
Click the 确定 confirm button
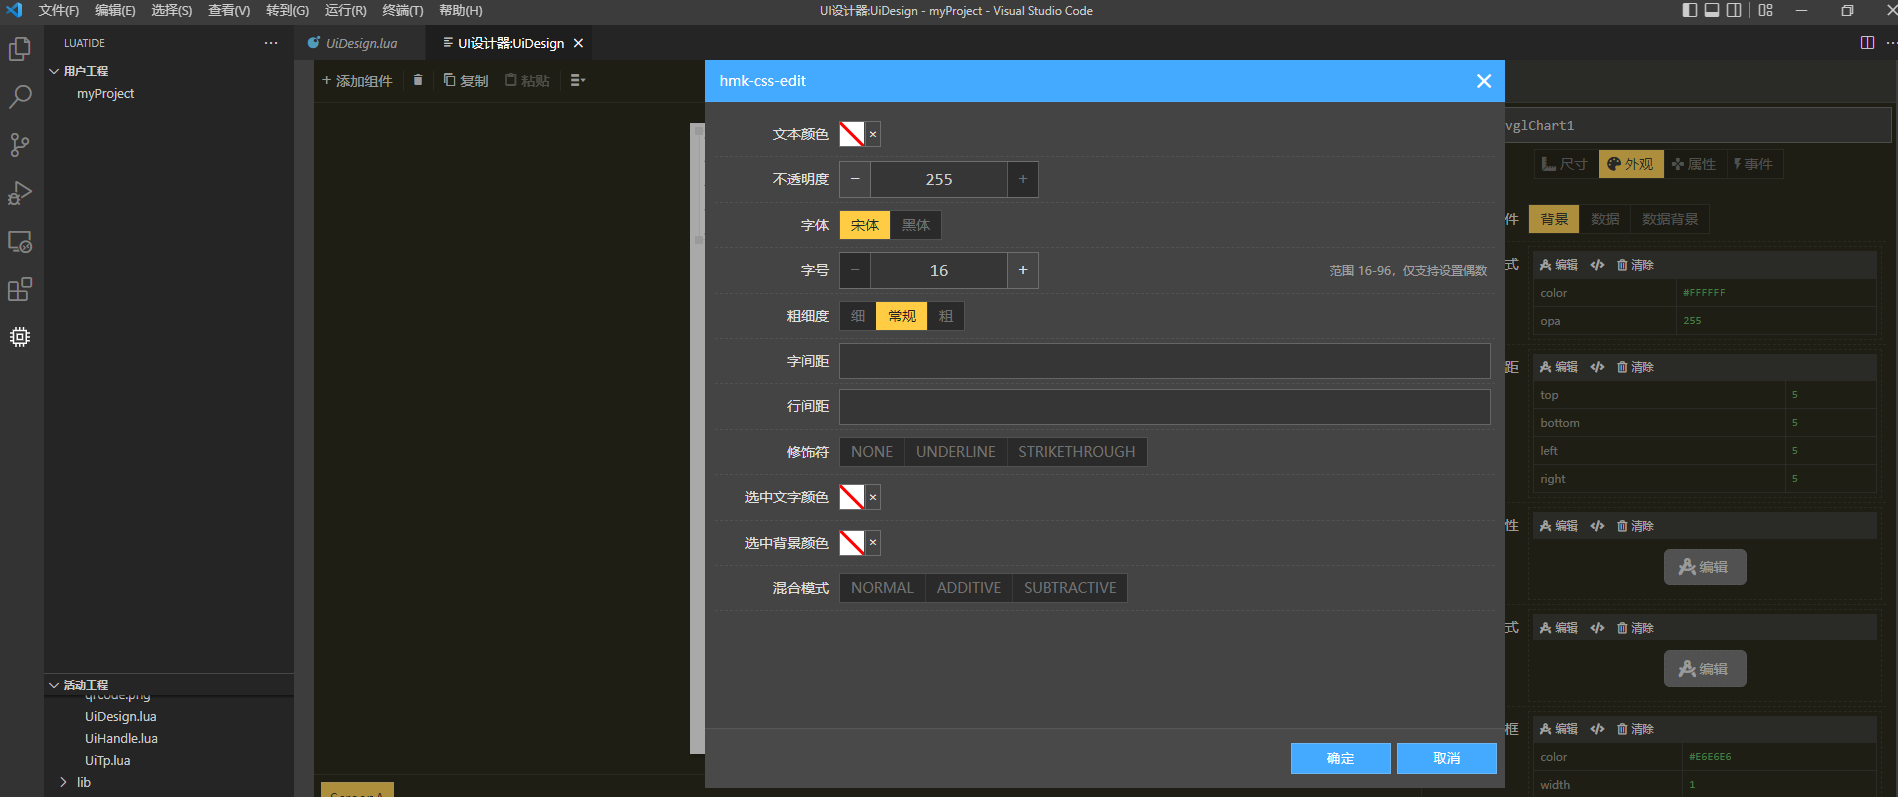click(x=1340, y=758)
